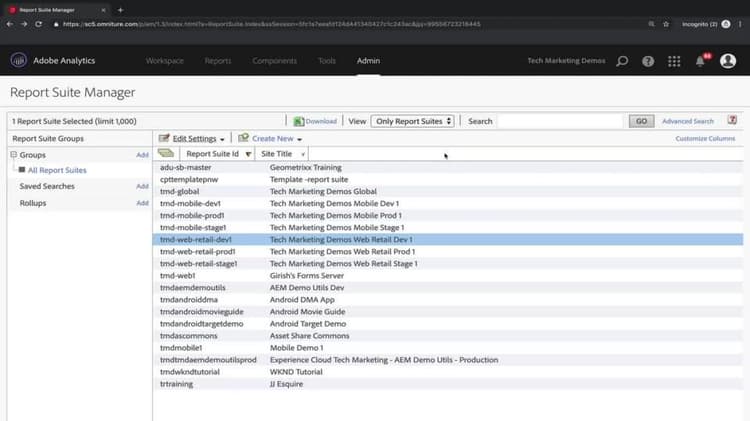The width and height of the screenshot is (750, 421).
Task: Click the Download link
Action: click(x=320, y=121)
